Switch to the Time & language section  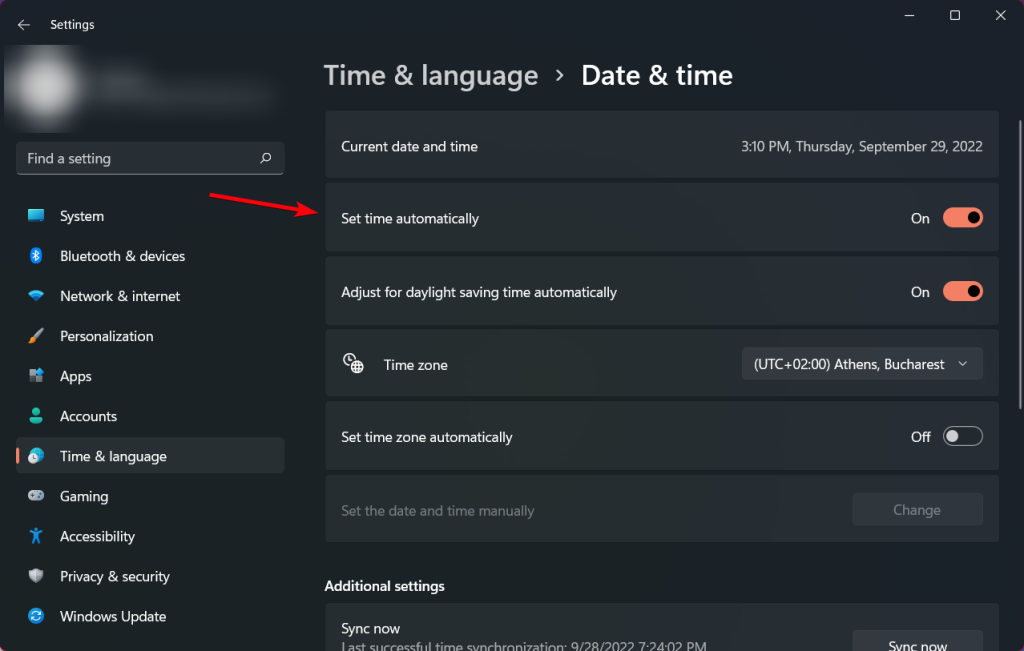(37, 456)
